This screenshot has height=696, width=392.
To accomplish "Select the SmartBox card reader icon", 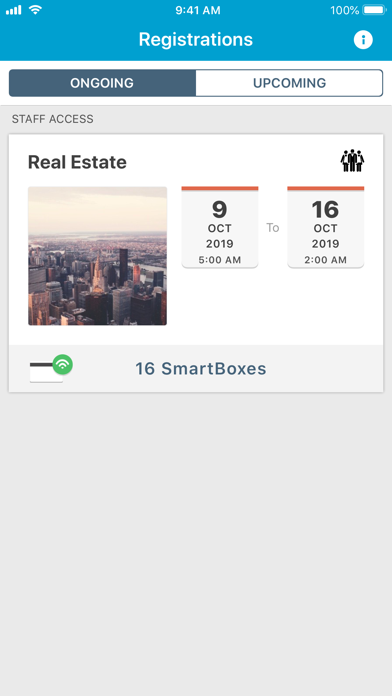I will click(46, 372).
